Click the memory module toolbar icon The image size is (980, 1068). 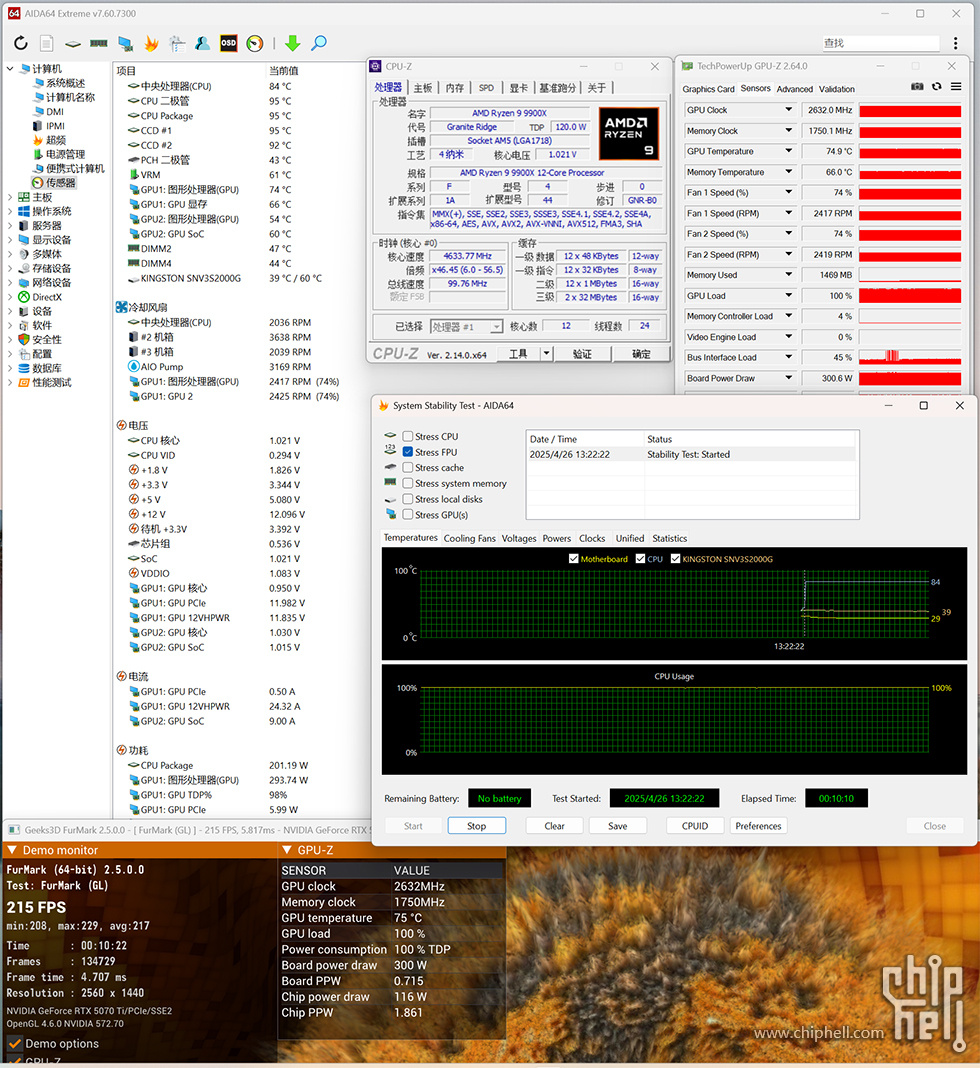pos(99,44)
